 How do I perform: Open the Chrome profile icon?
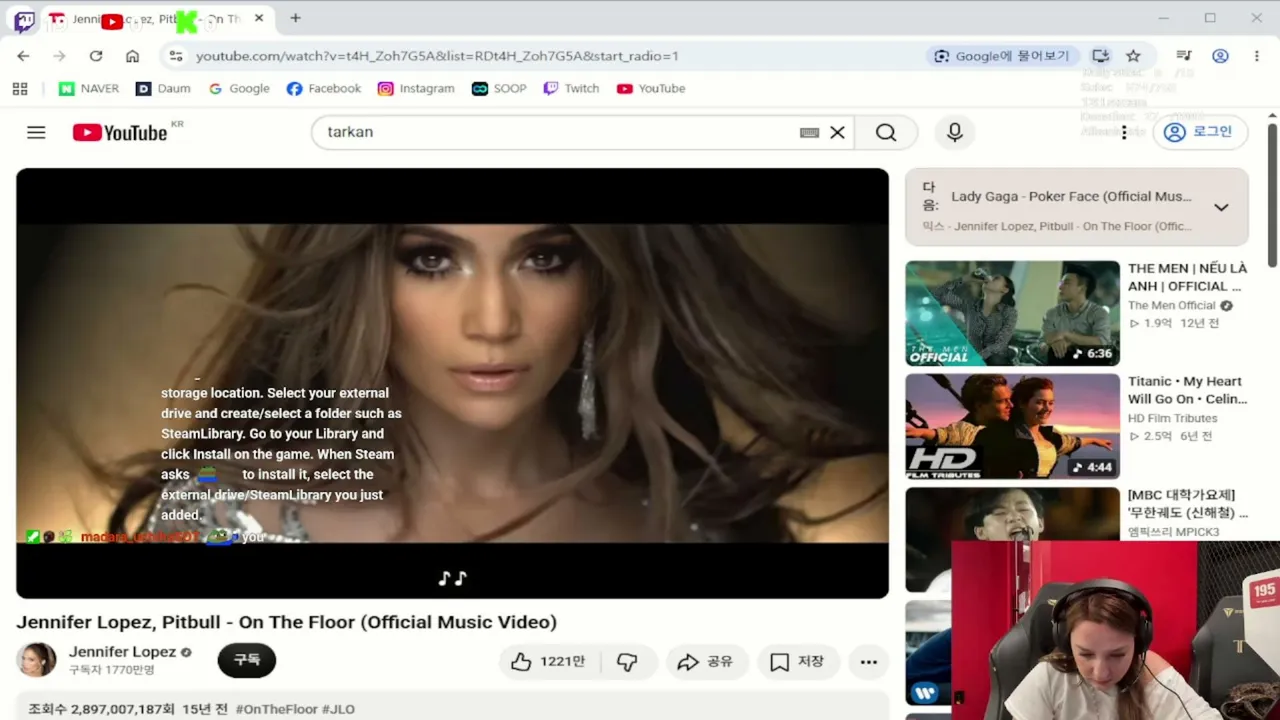coord(1220,56)
